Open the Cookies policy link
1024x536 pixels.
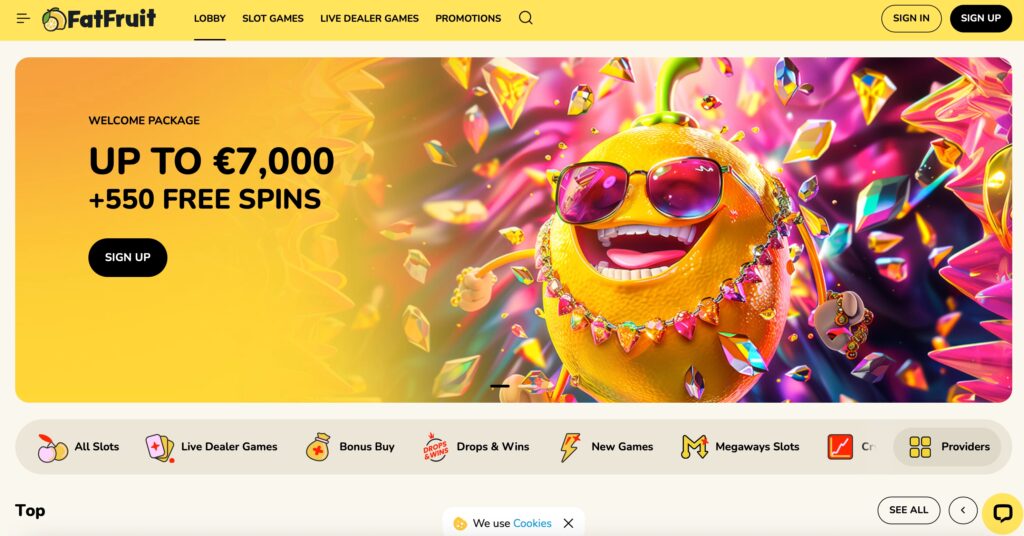click(532, 524)
